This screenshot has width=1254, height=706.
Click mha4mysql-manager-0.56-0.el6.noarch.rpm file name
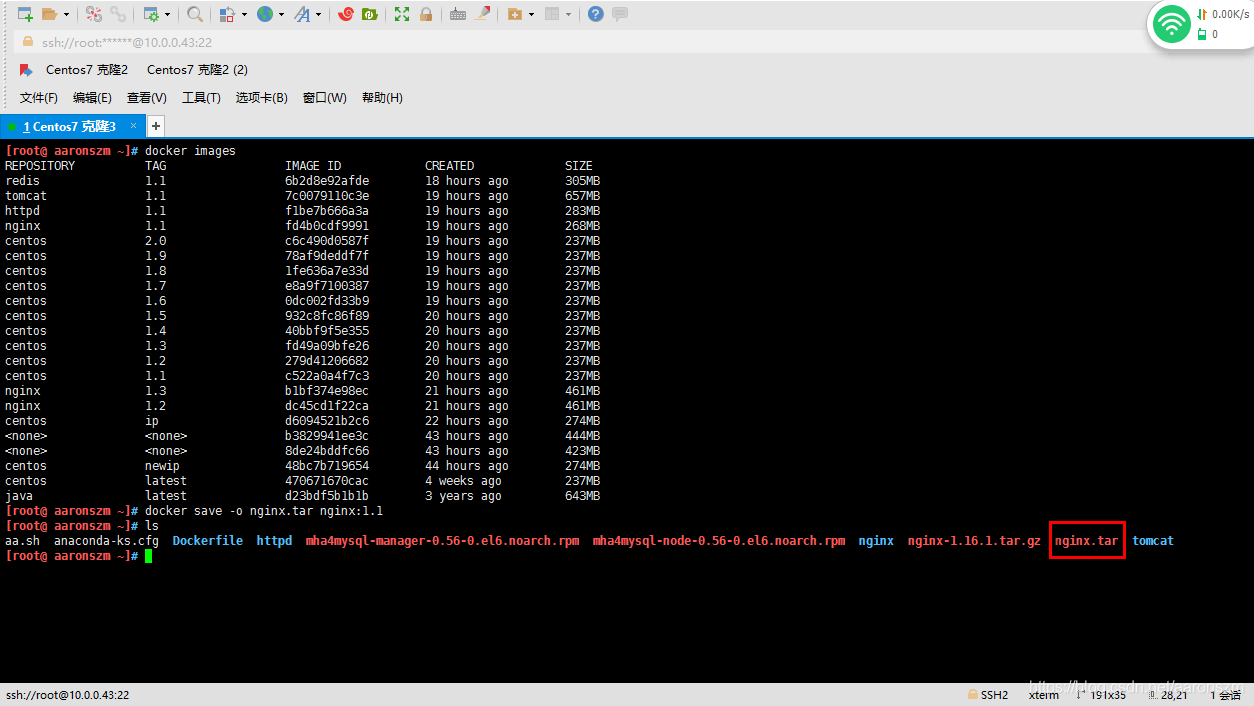click(443, 541)
